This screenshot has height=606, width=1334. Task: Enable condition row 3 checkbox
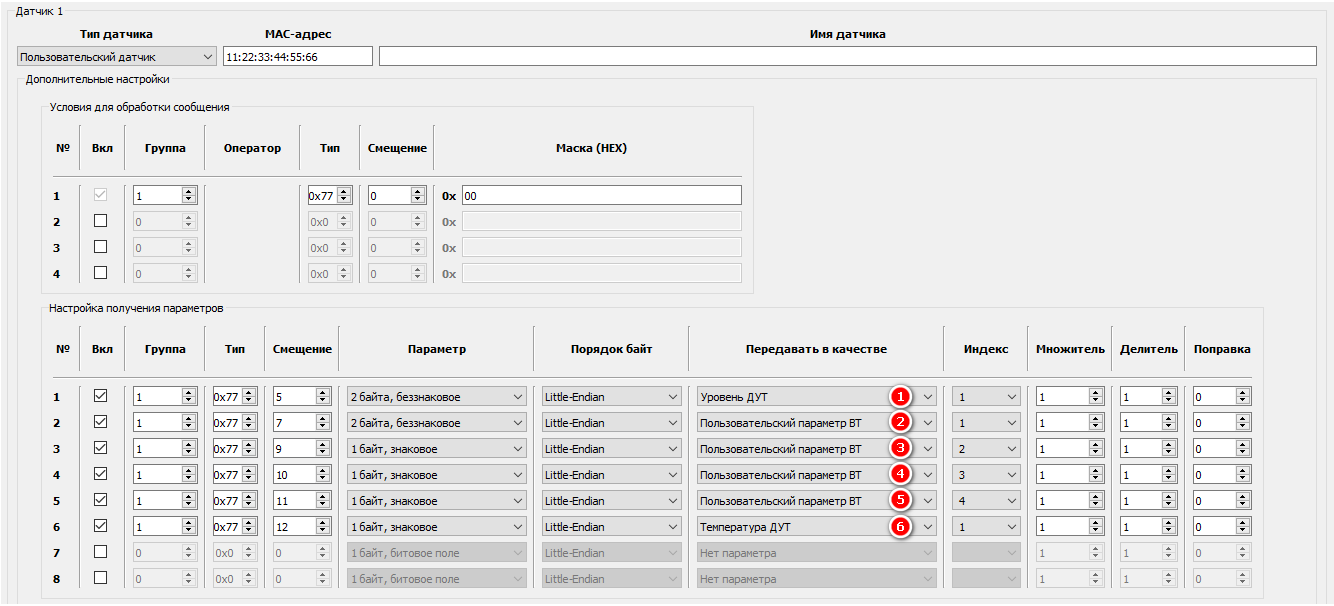click(100, 247)
